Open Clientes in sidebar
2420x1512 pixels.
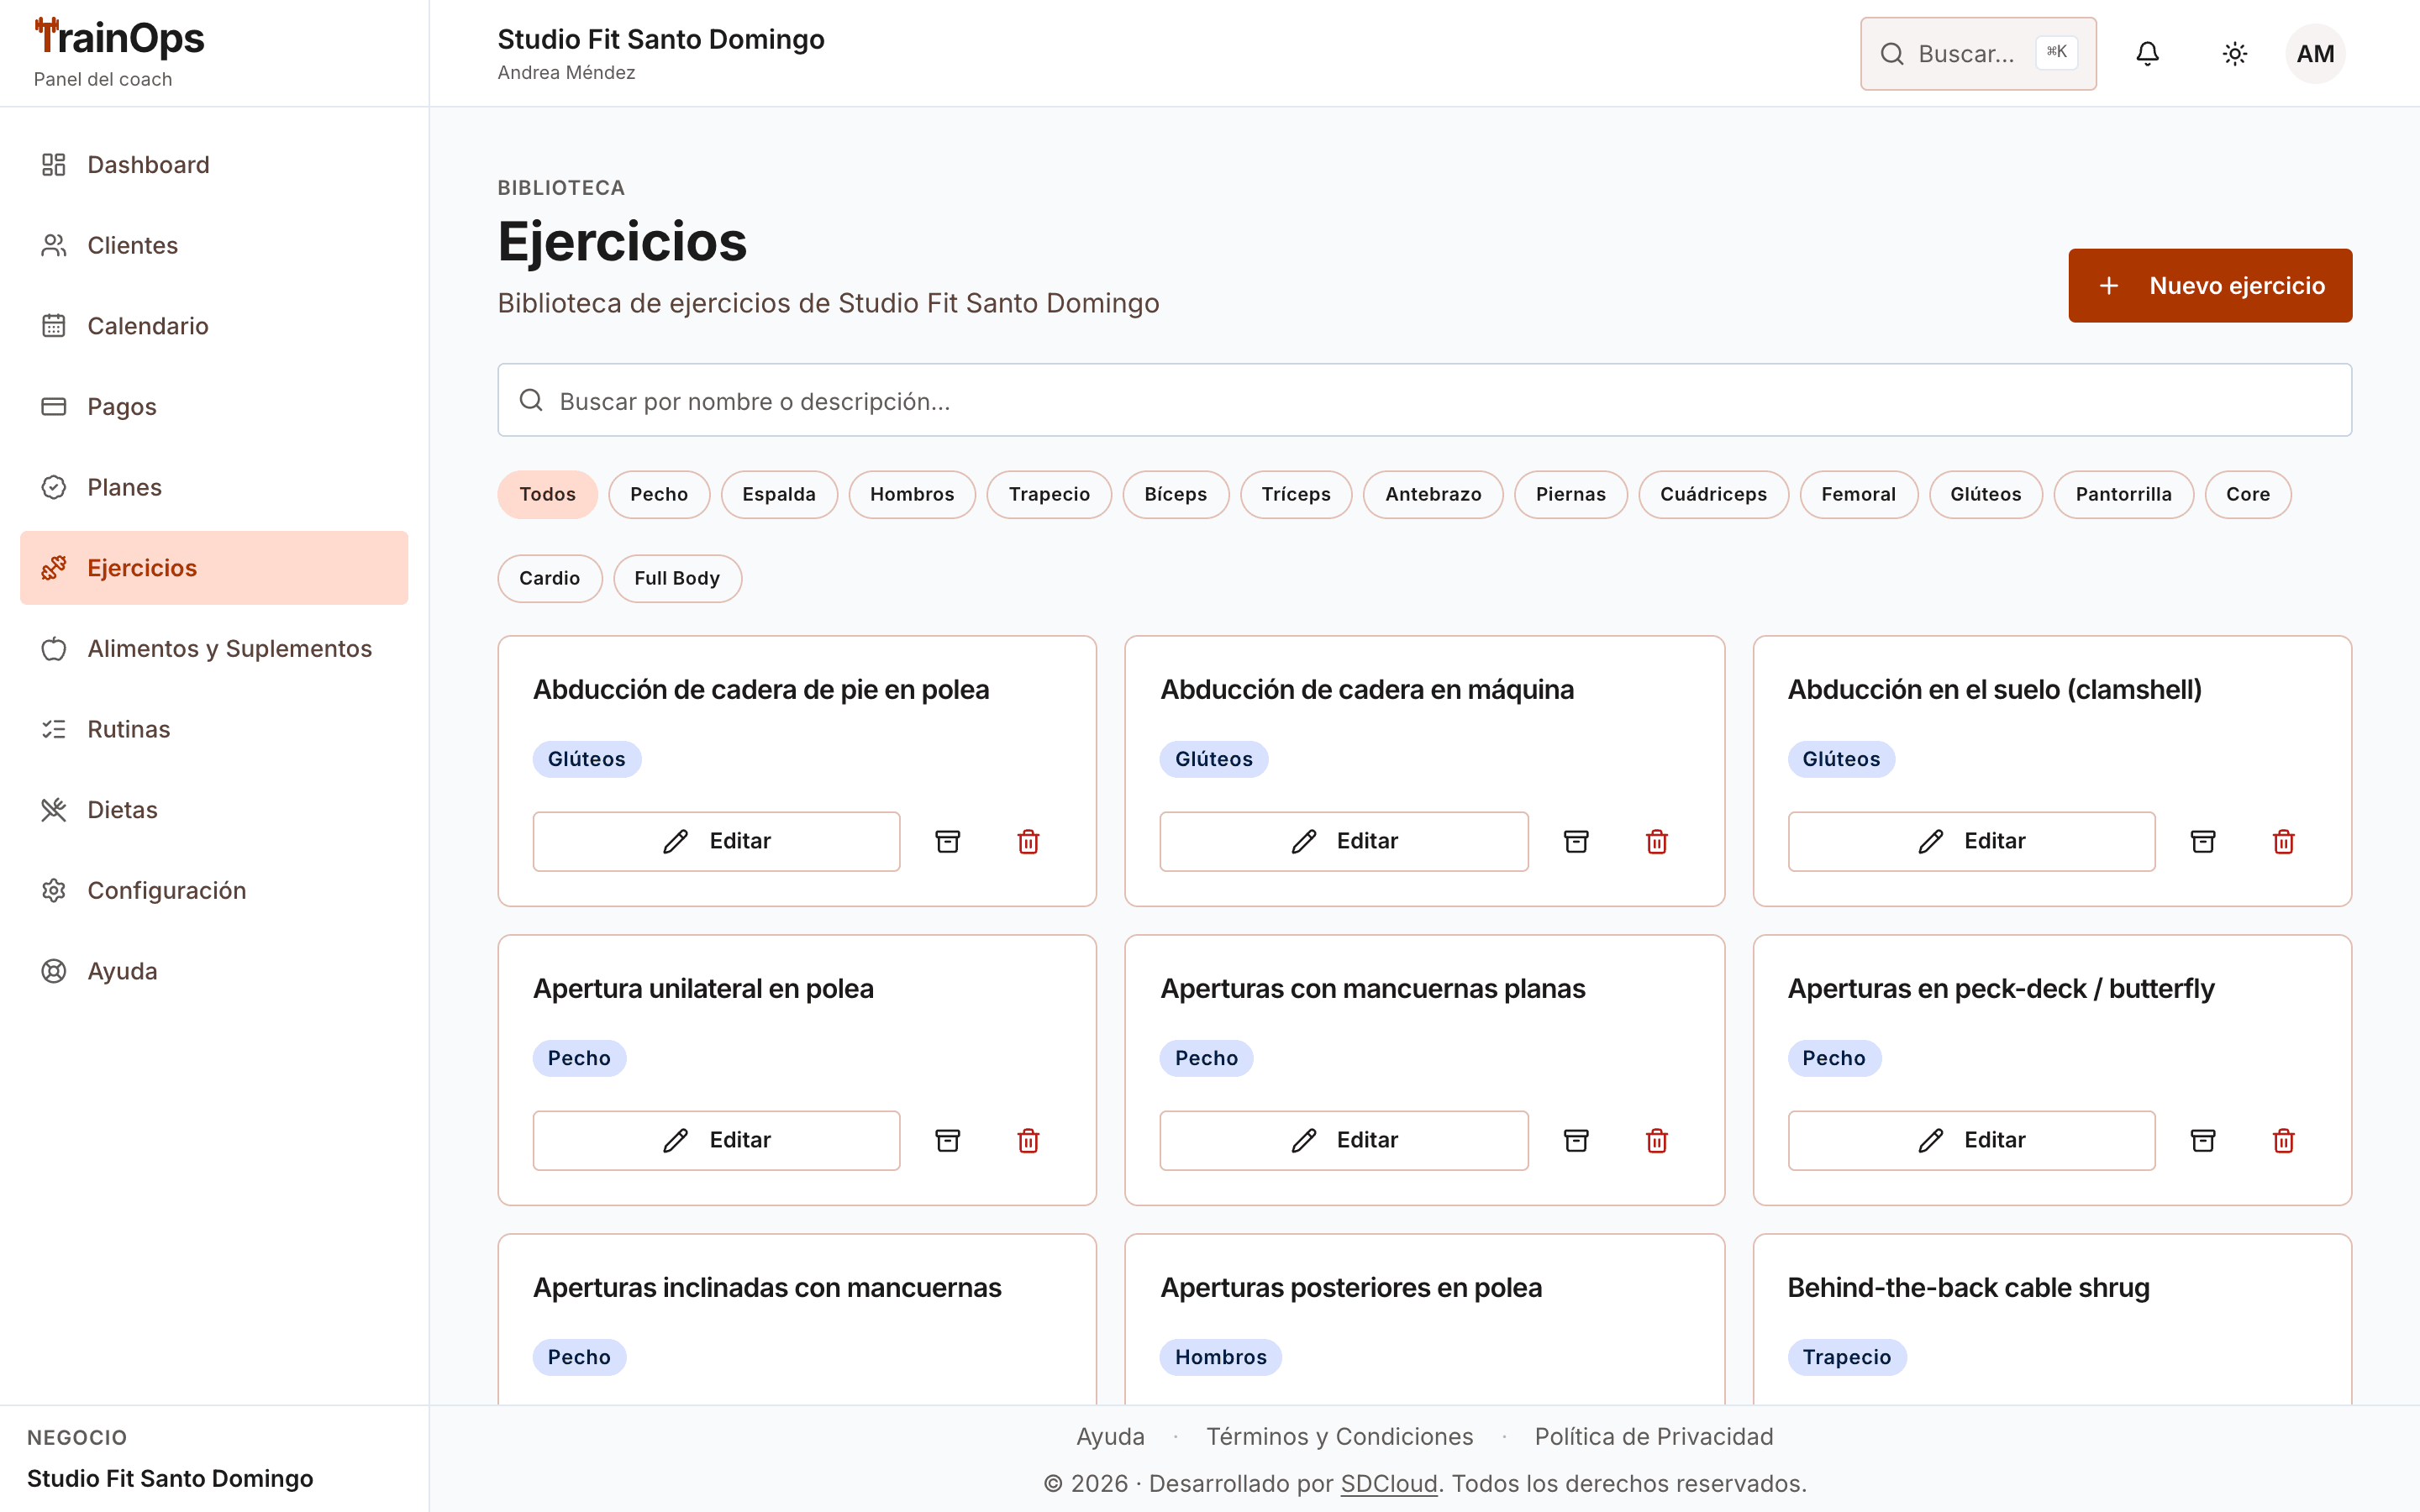(x=214, y=245)
